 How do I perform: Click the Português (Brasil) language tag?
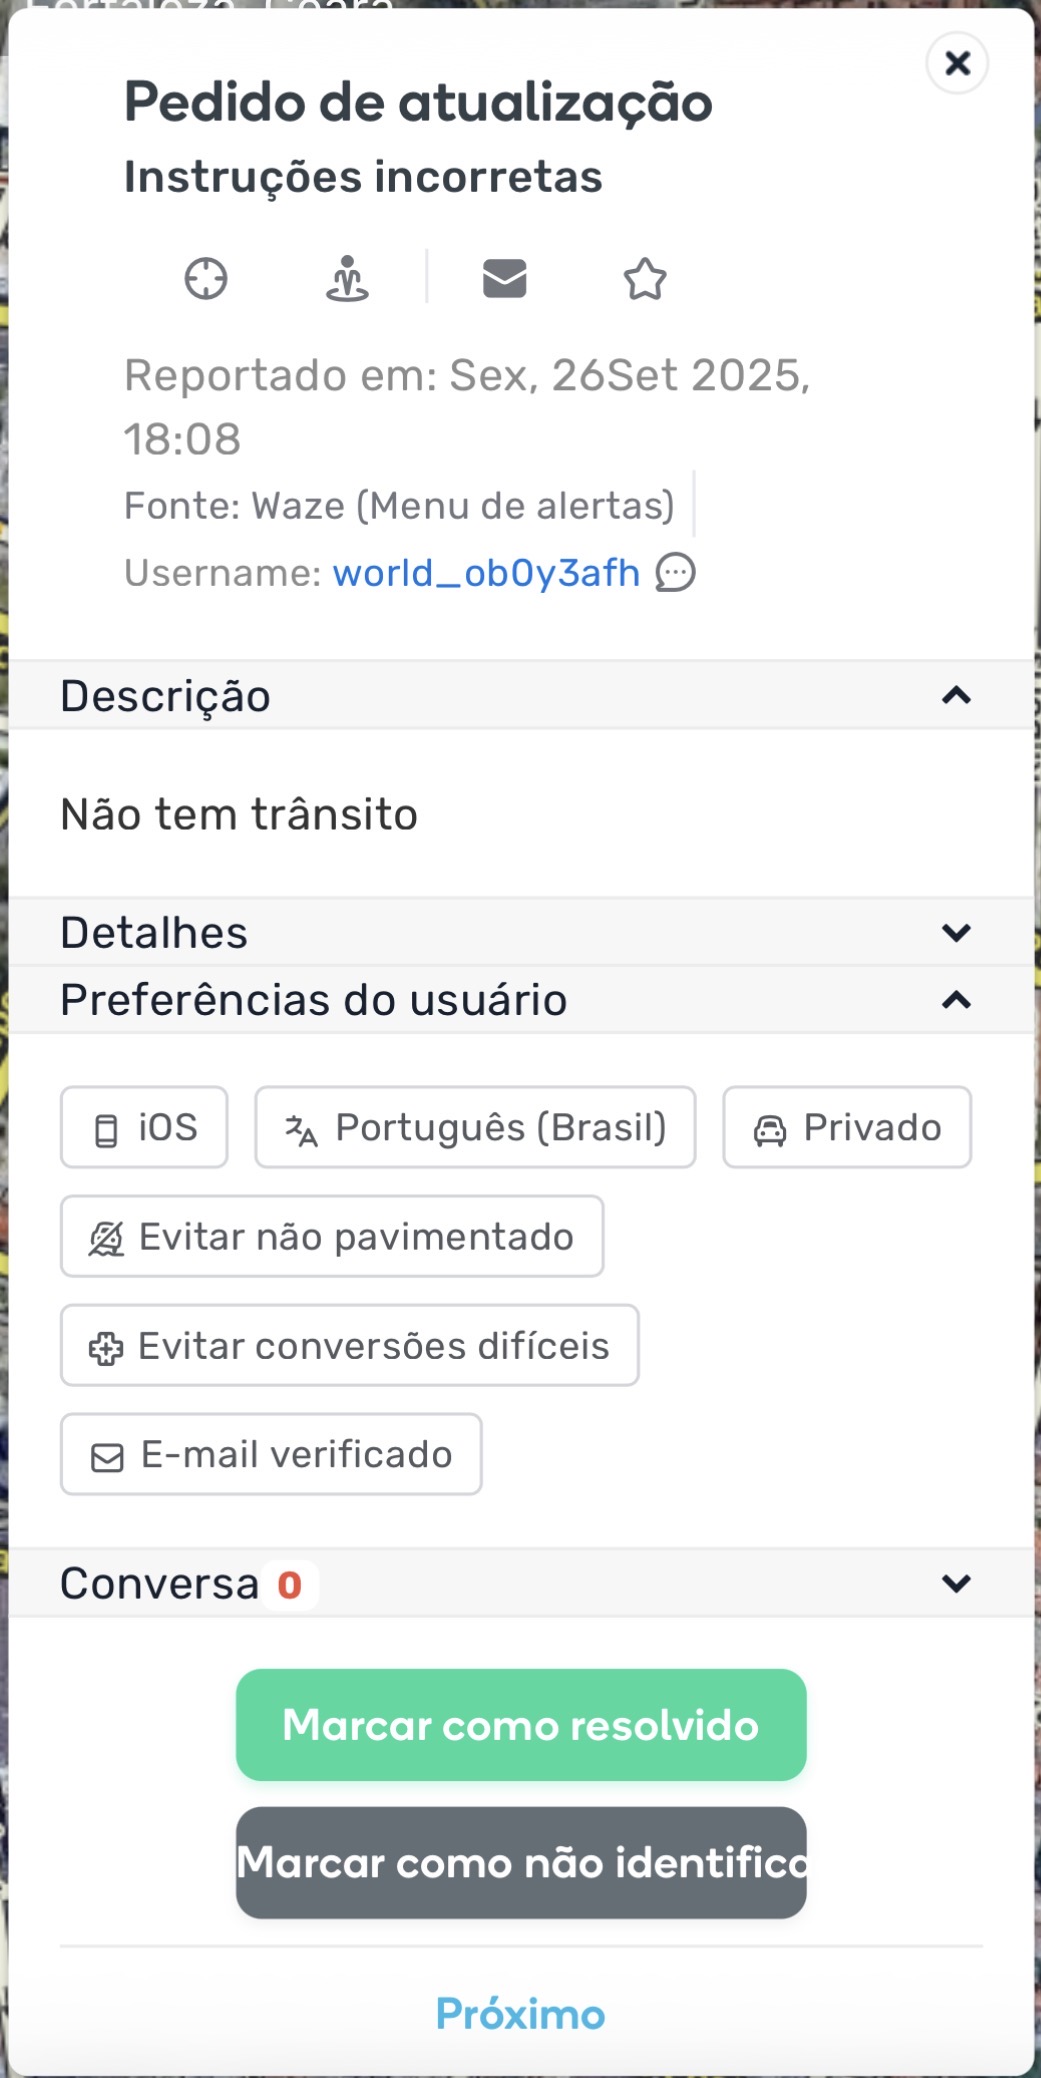coord(475,1128)
